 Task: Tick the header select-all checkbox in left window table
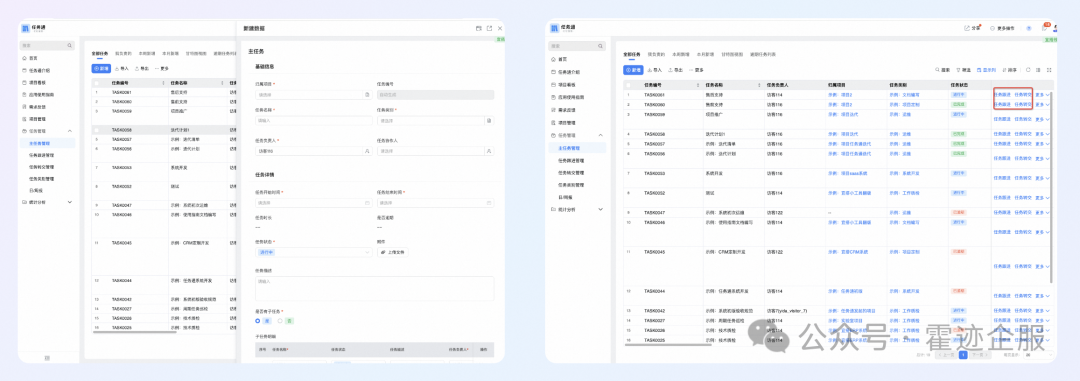[x=96, y=82]
